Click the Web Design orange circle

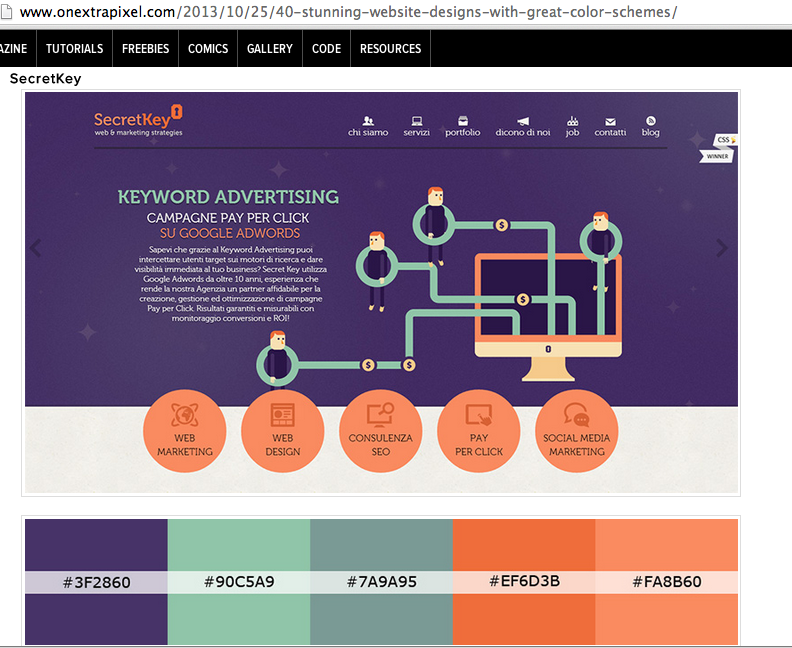click(x=283, y=431)
